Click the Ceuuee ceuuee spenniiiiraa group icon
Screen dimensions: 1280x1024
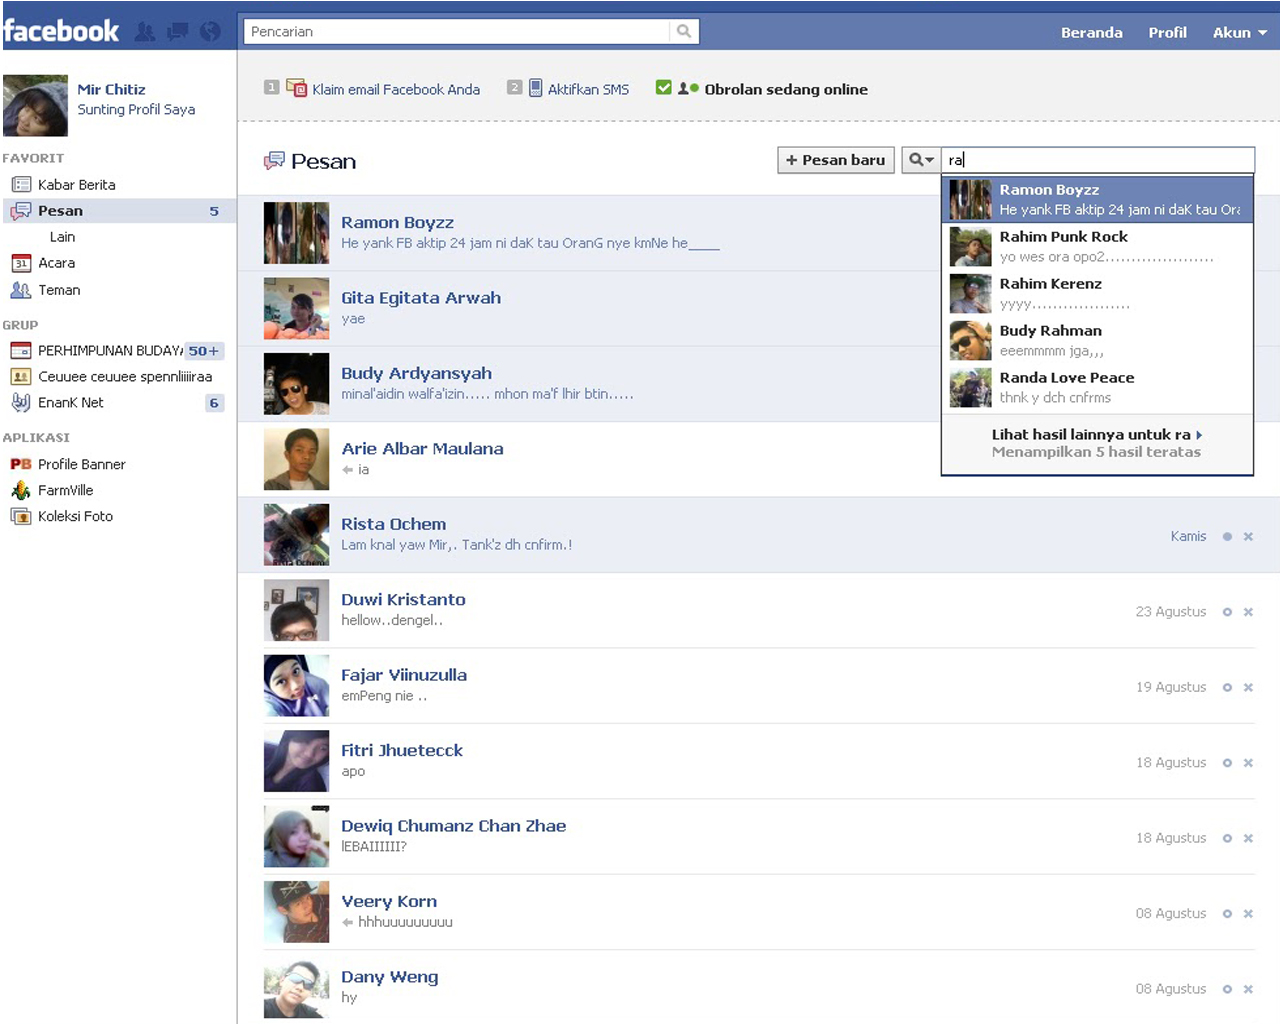coord(21,377)
